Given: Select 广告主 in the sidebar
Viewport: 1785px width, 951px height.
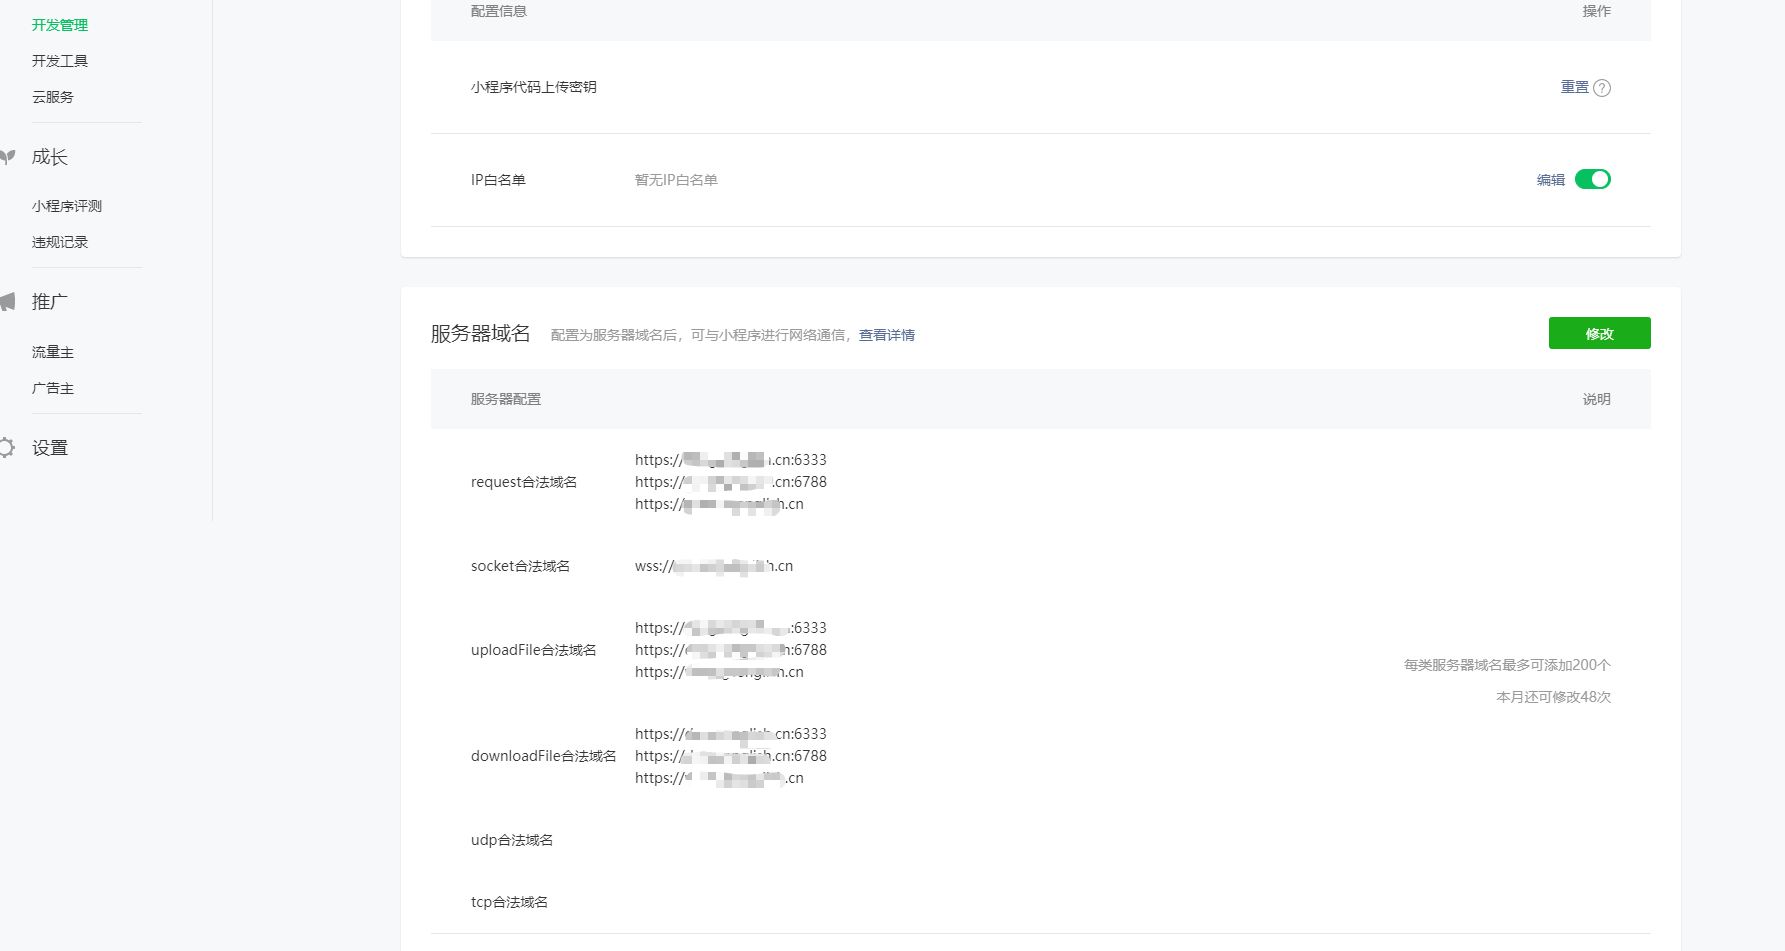Looking at the screenshot, I should (51, 388).
